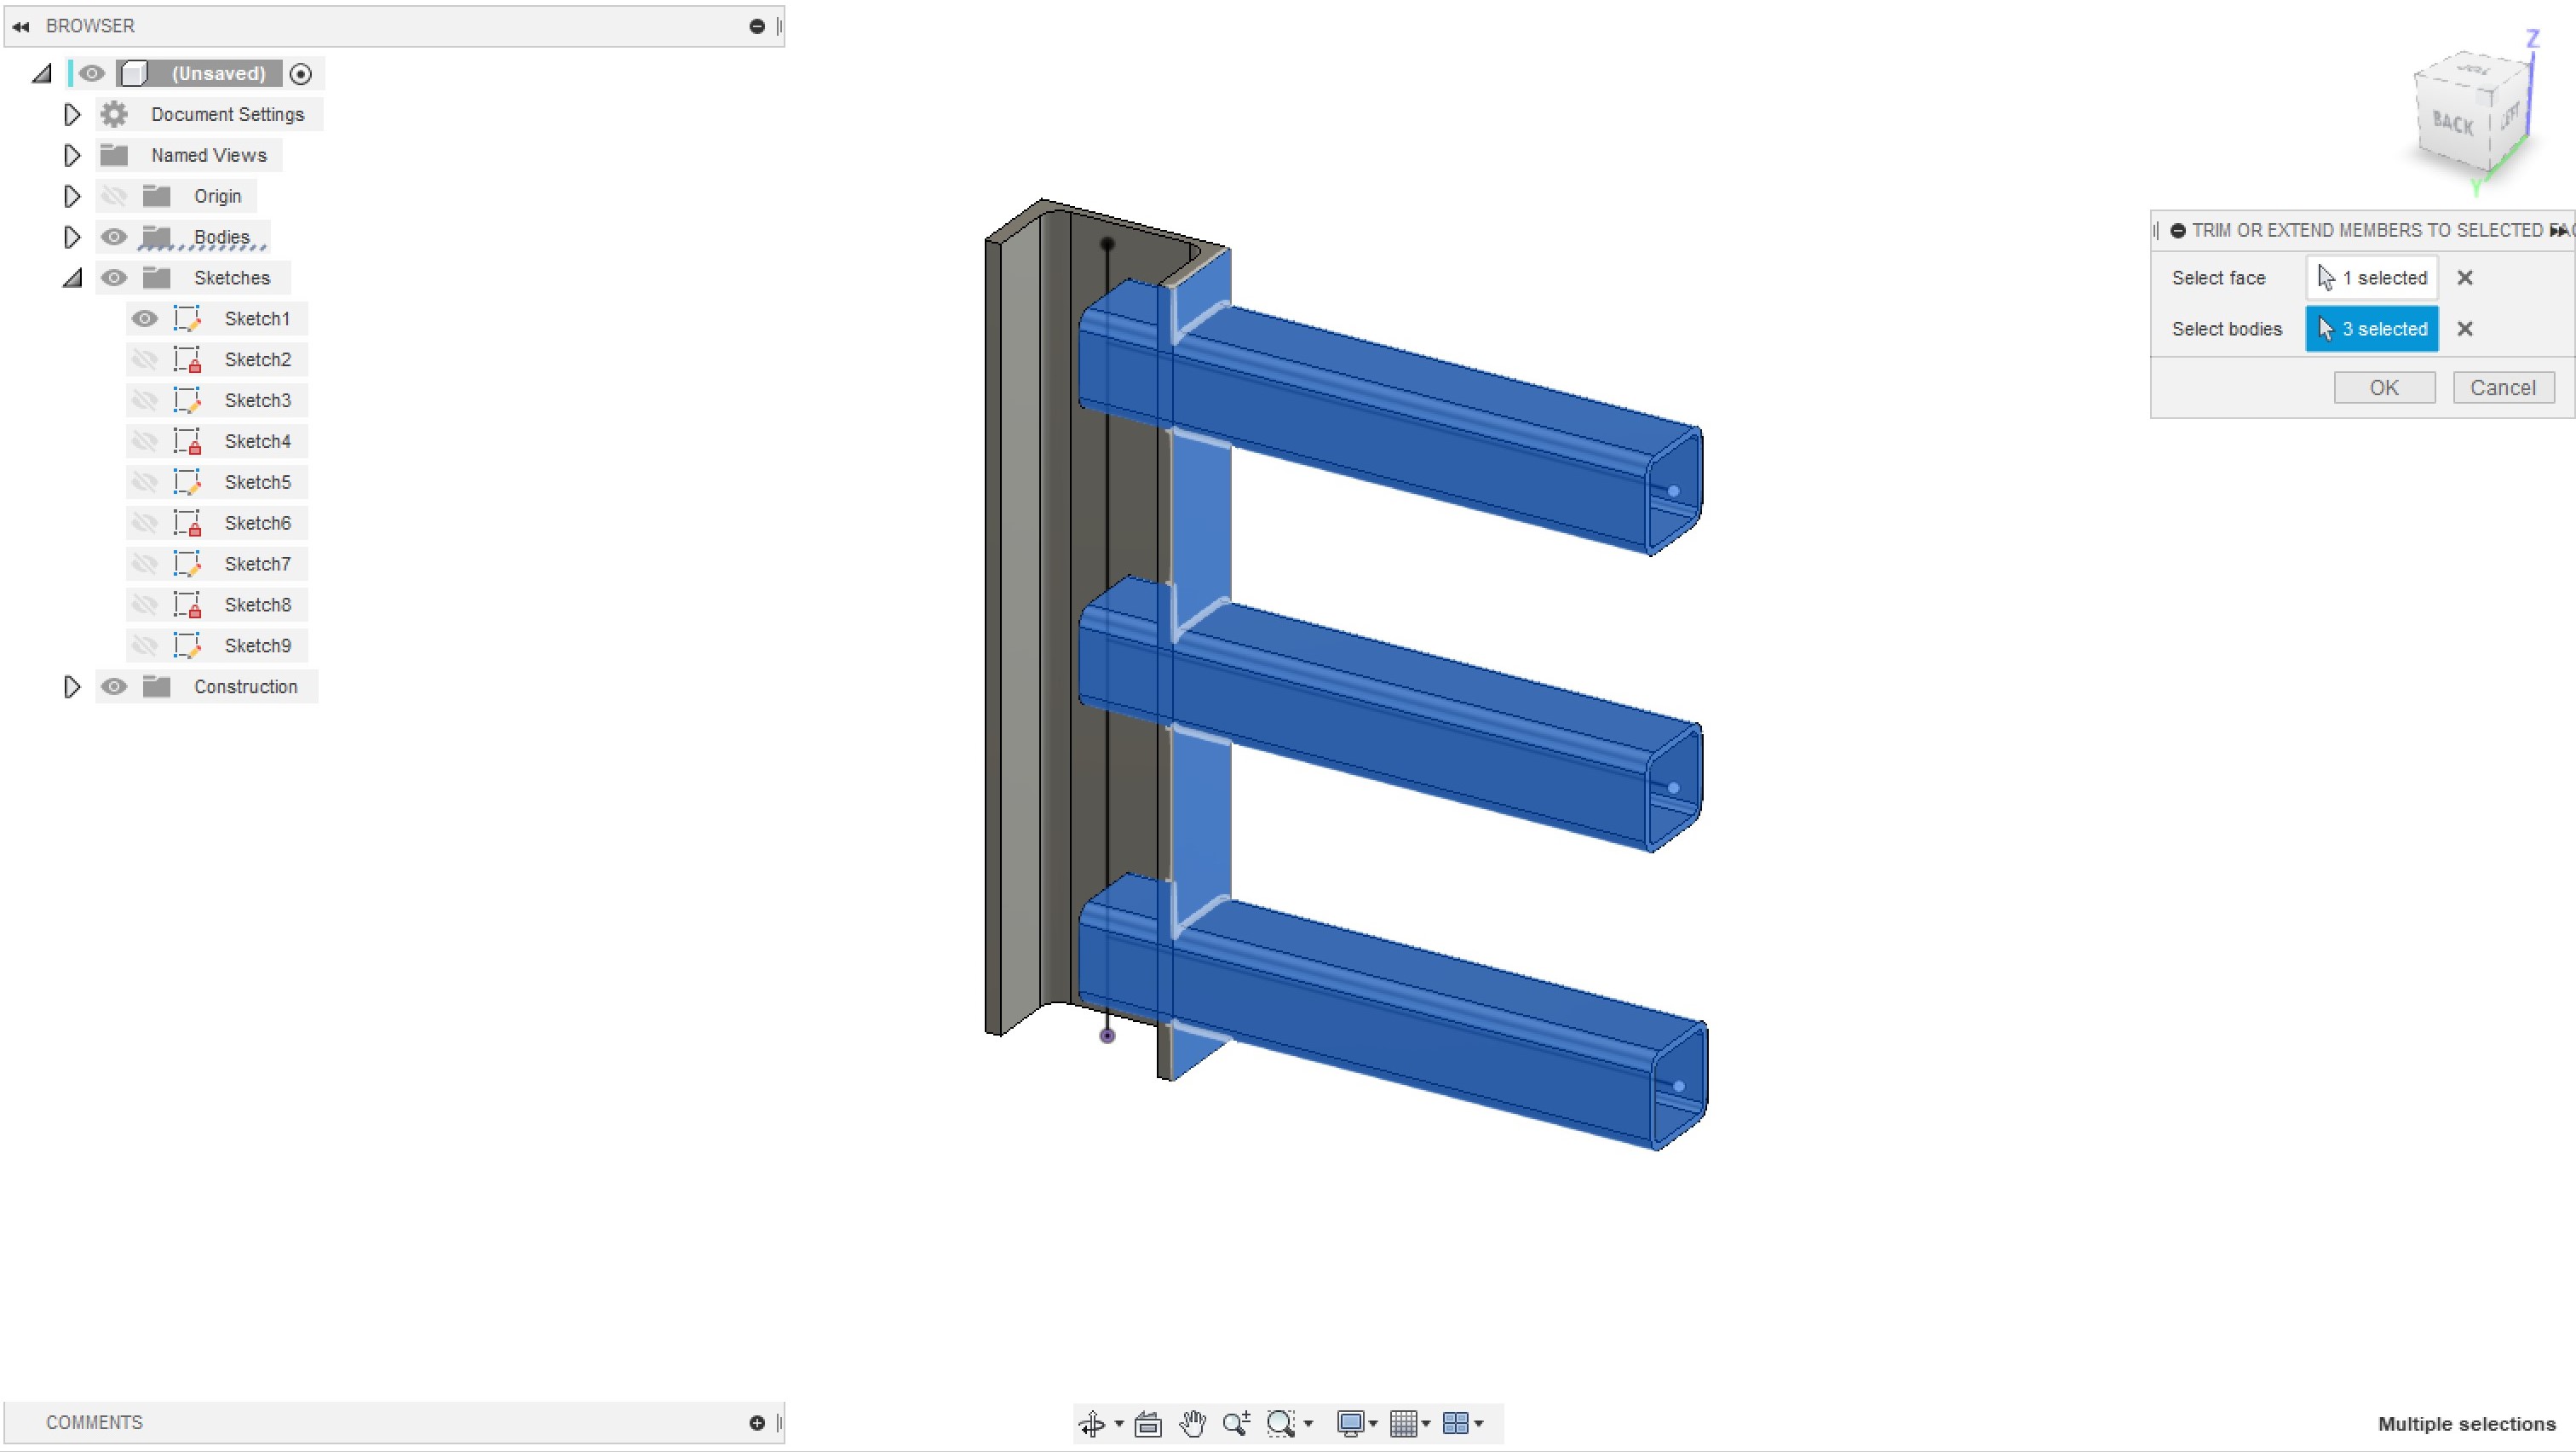Image resolution: width=2576 pixels, height=1452 pixels.
Task: Click the Zoom Window magnifier icon
Action: [1281, 1423]
